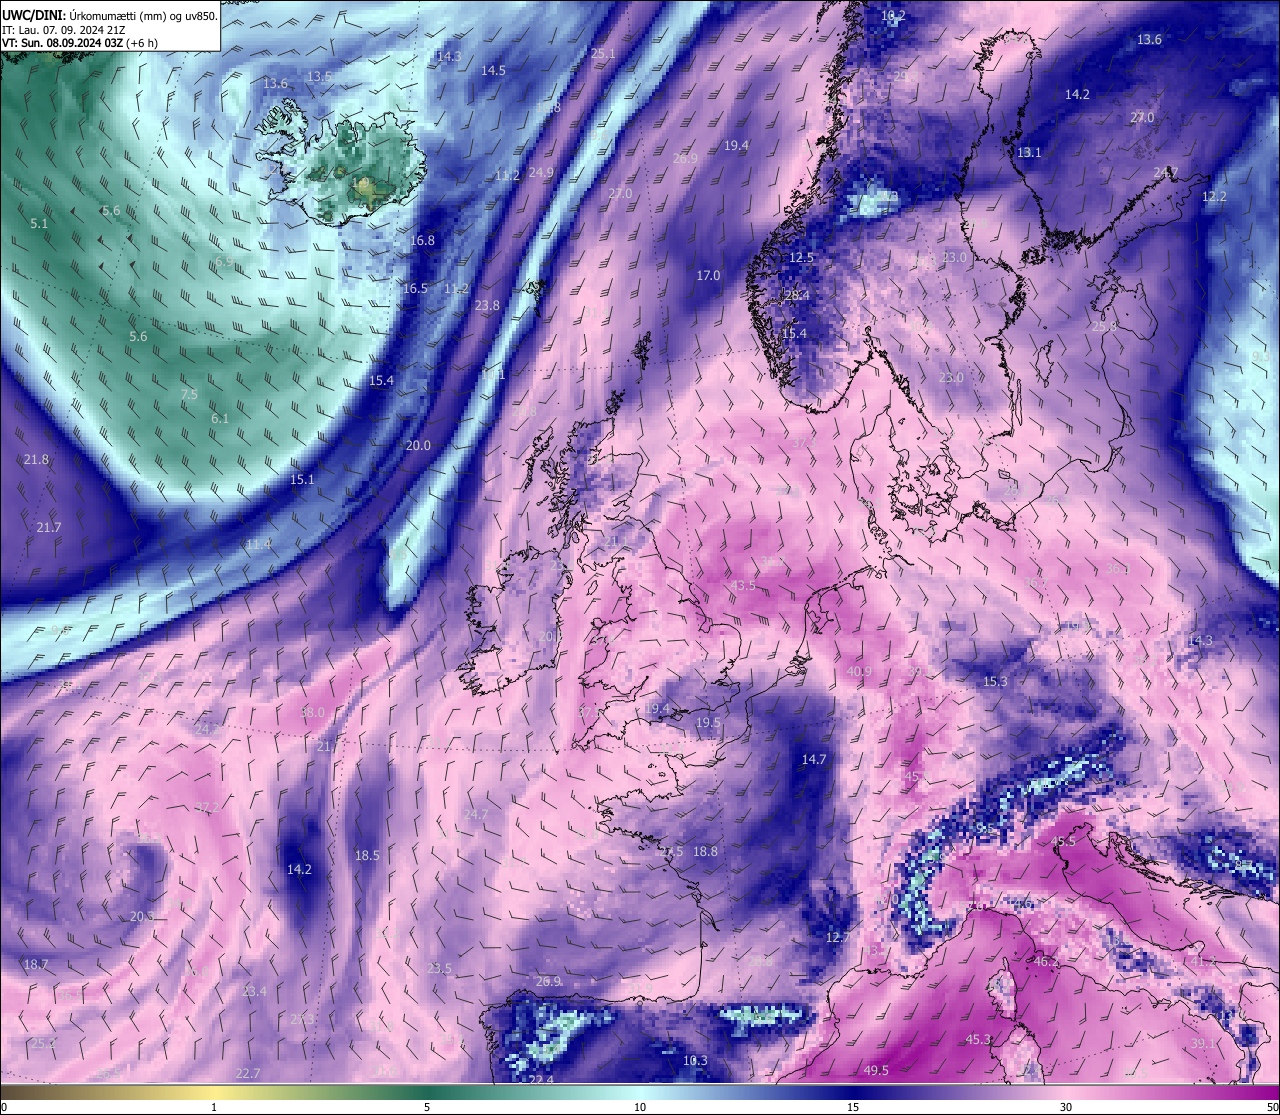Click the colorbar tick label 1
Viewport: 1280px width, 1115px height.
coord(214,1107)
